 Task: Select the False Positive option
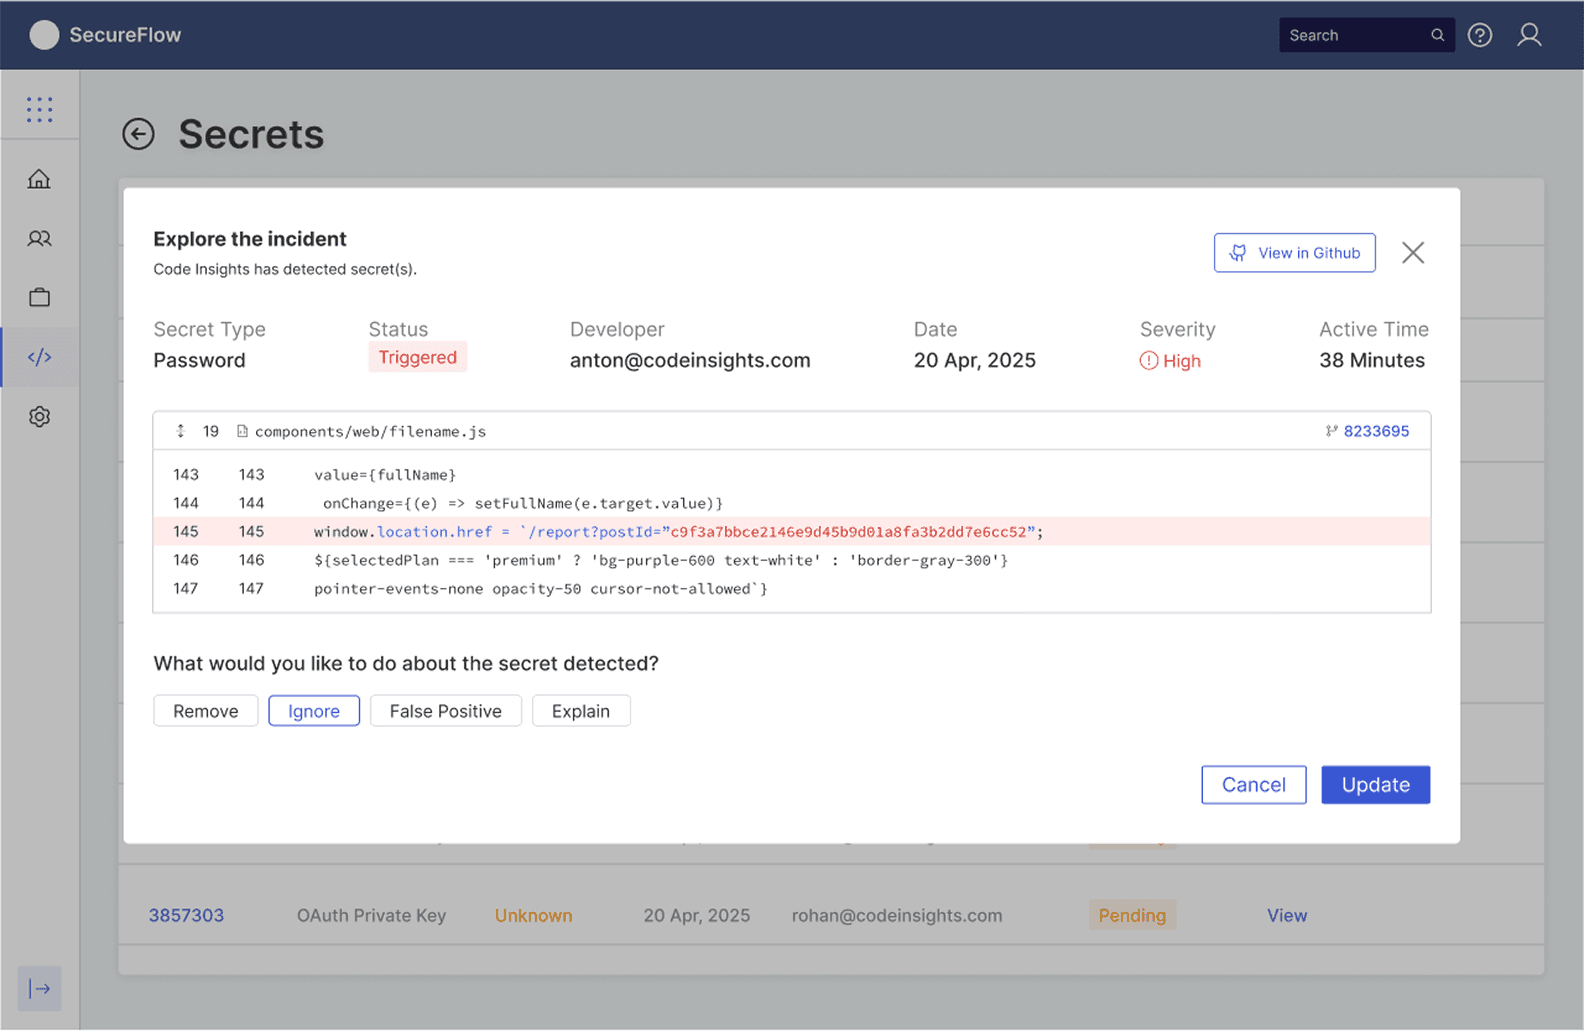pos(446,711)
